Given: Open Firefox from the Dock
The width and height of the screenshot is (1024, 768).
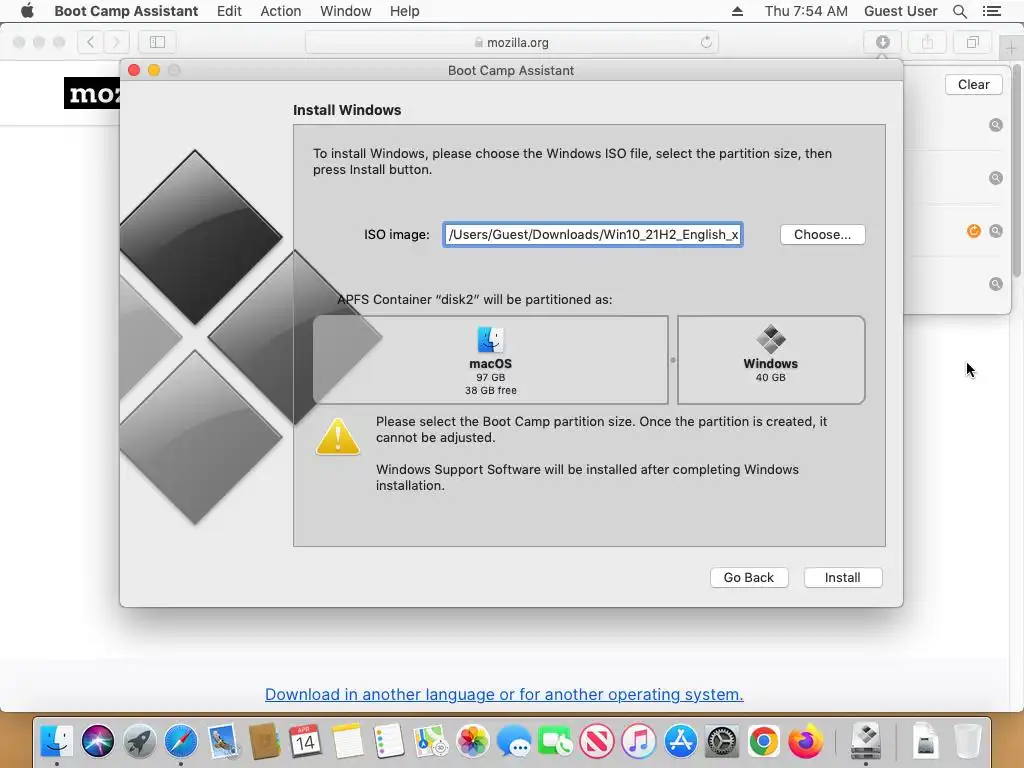Looking at the screenshot, I should 805,741.
